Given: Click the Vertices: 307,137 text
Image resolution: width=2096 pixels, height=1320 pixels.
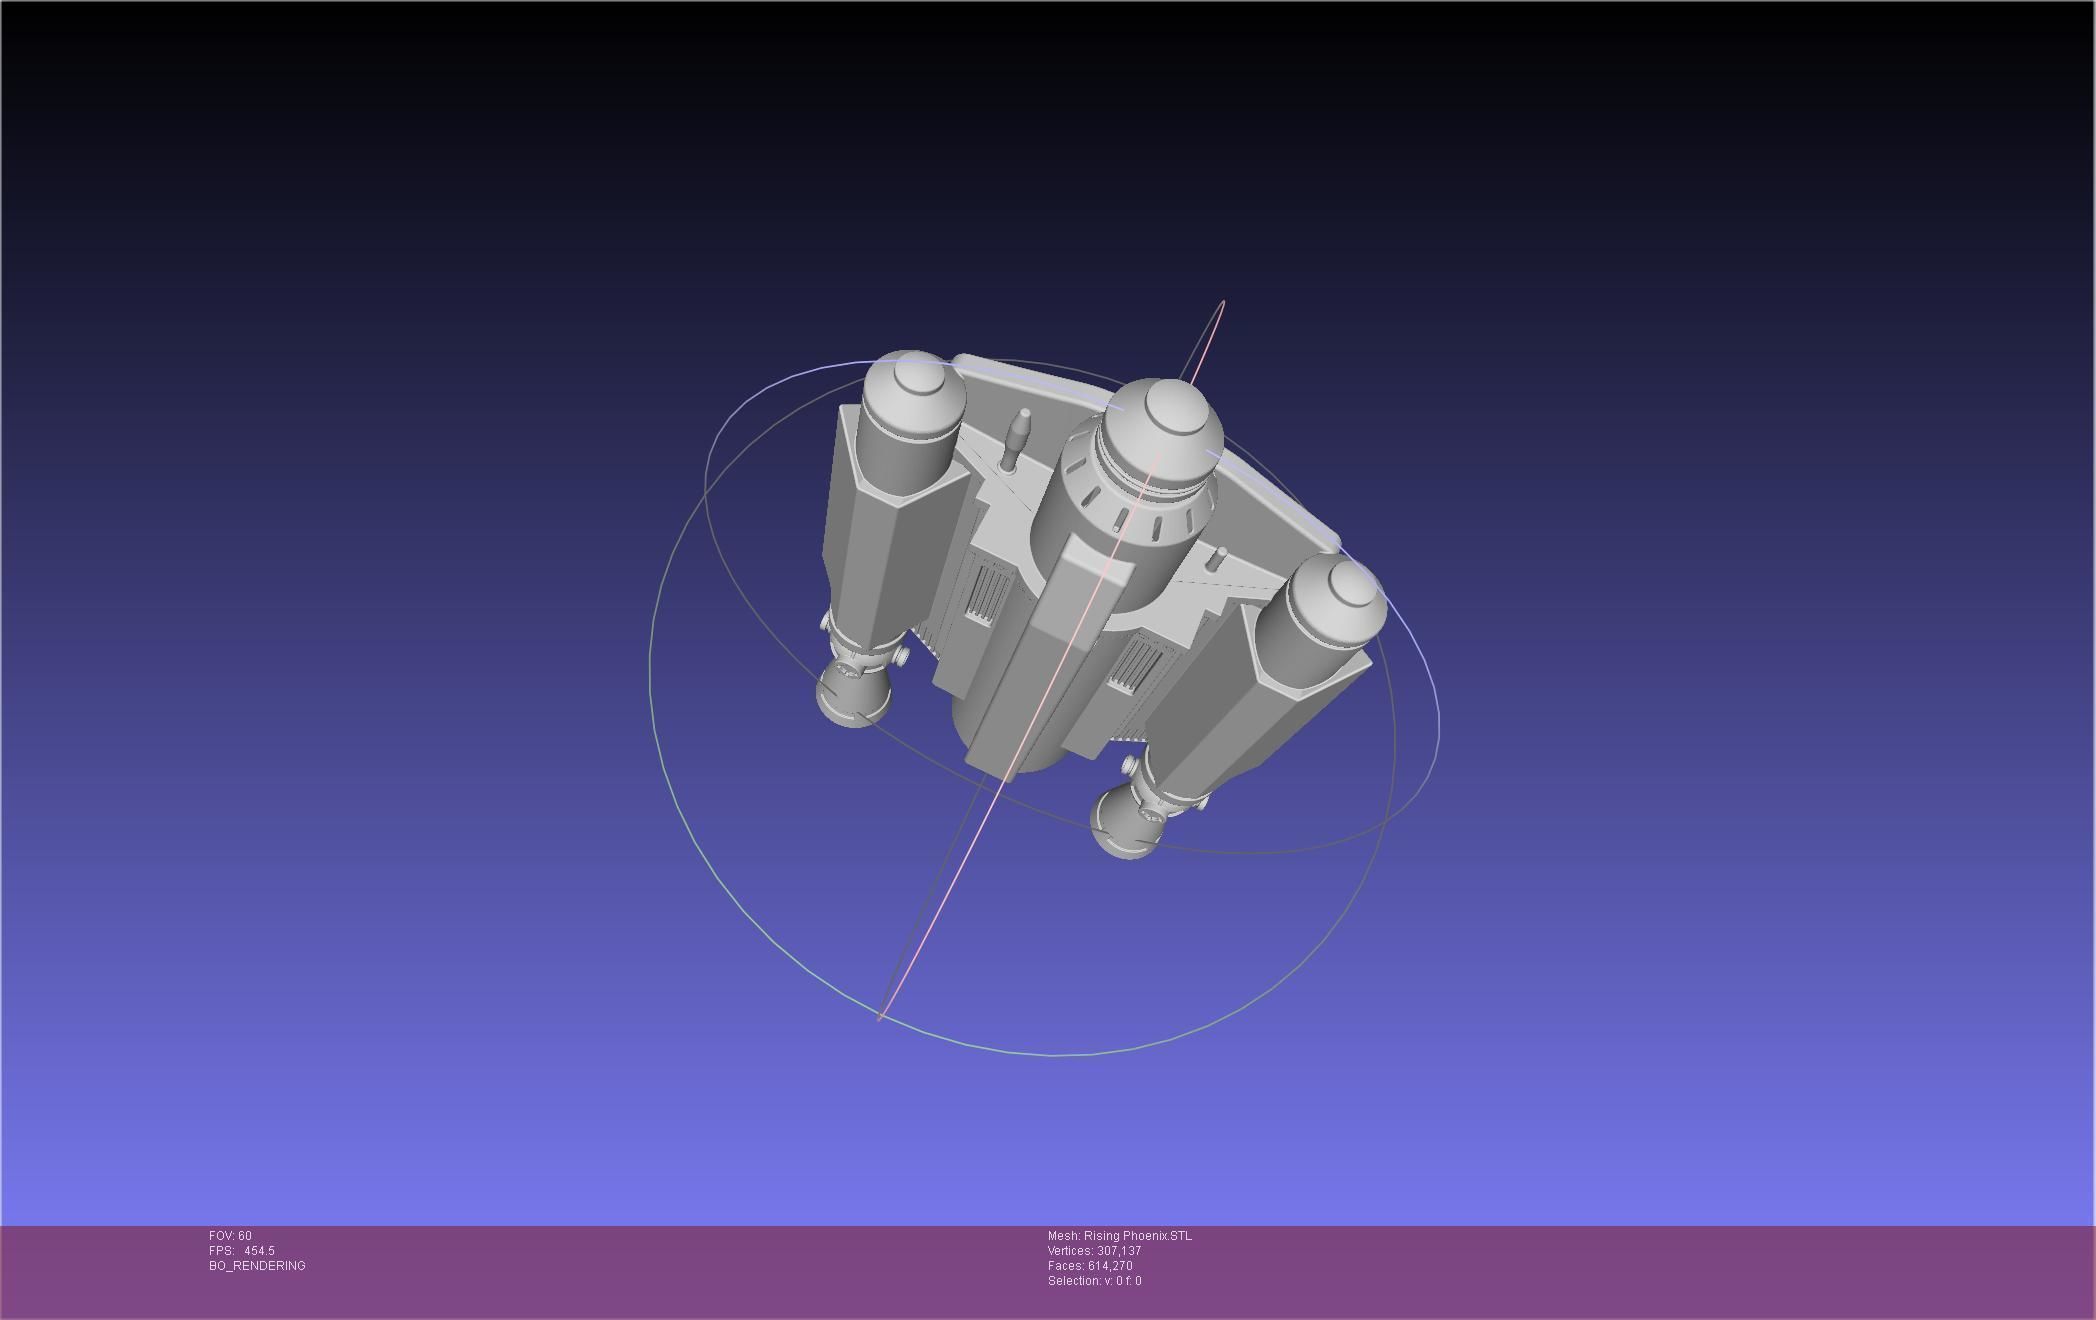Looking at the screenshot, I should coord(1094,1251).
